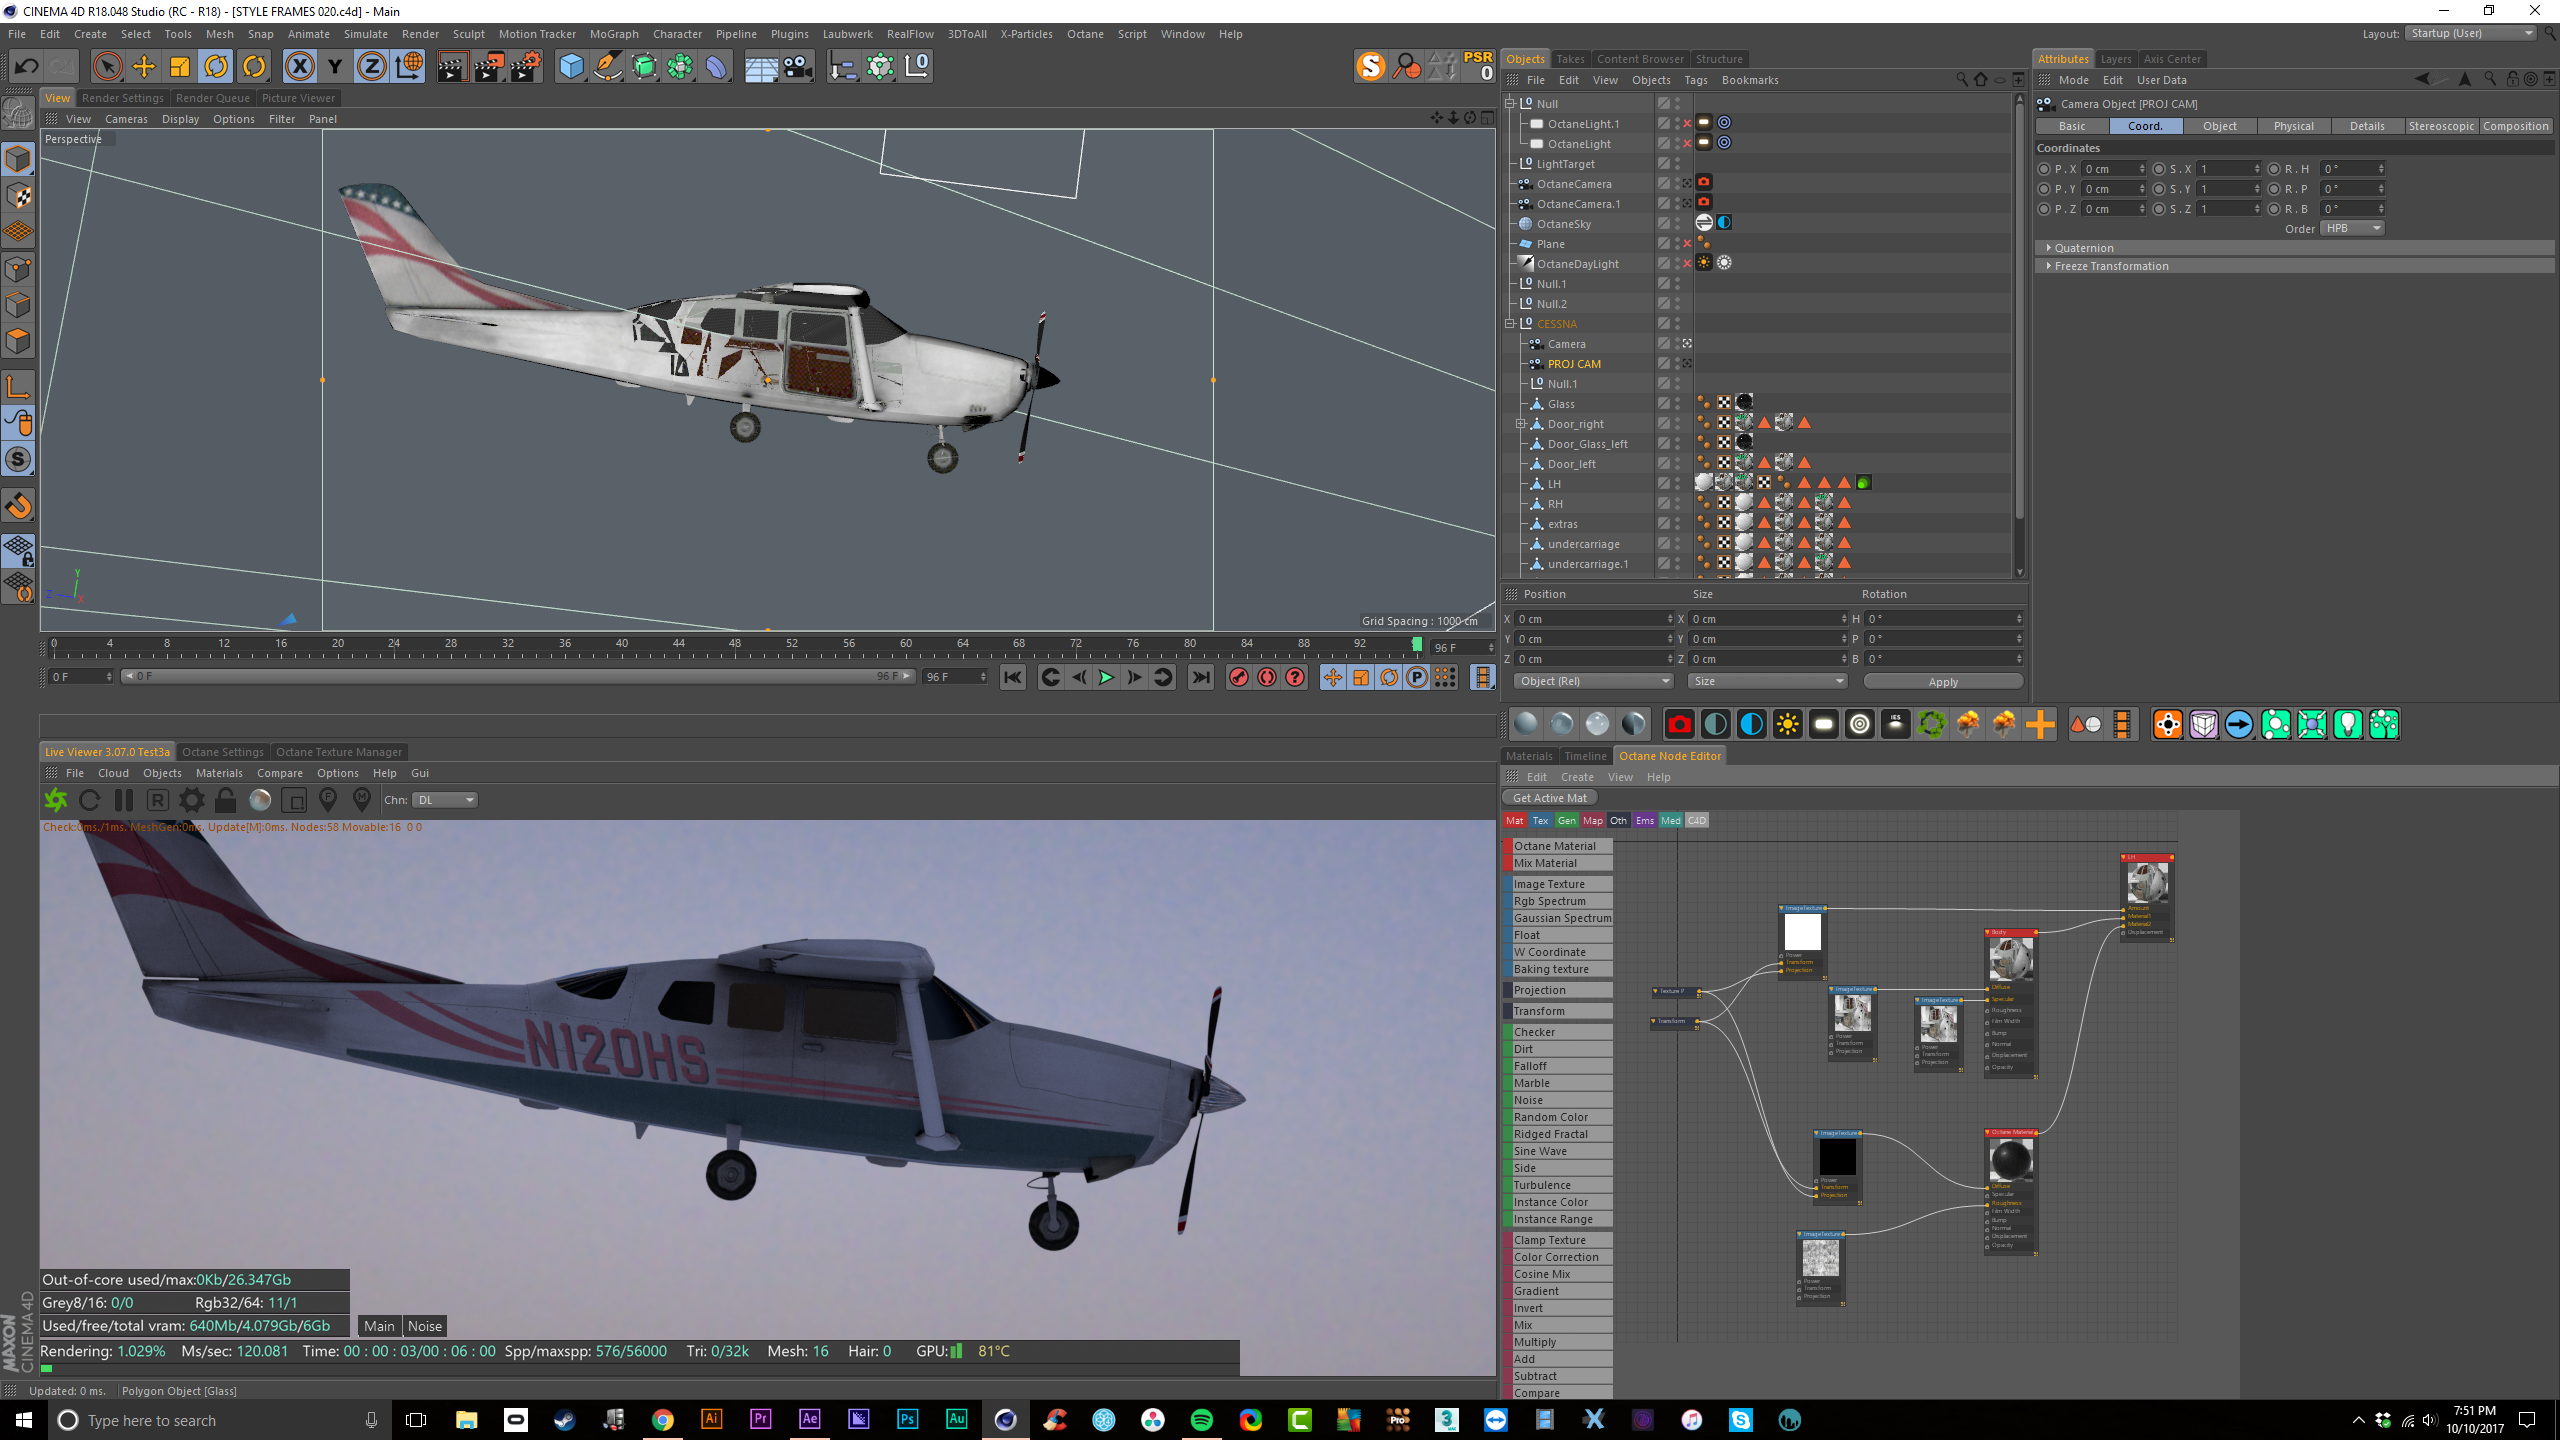Open the Chn DL channel dropdown

[445, 800]
